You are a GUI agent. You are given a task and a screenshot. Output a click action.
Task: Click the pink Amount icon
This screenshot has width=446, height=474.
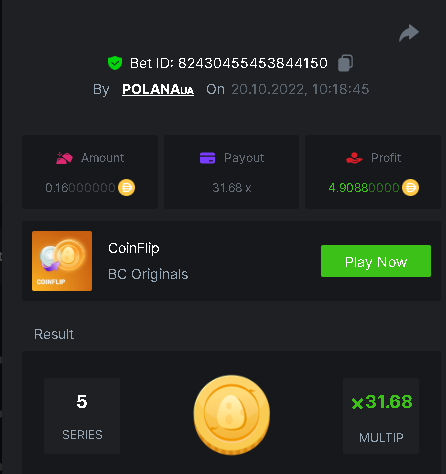pos(64,158)
